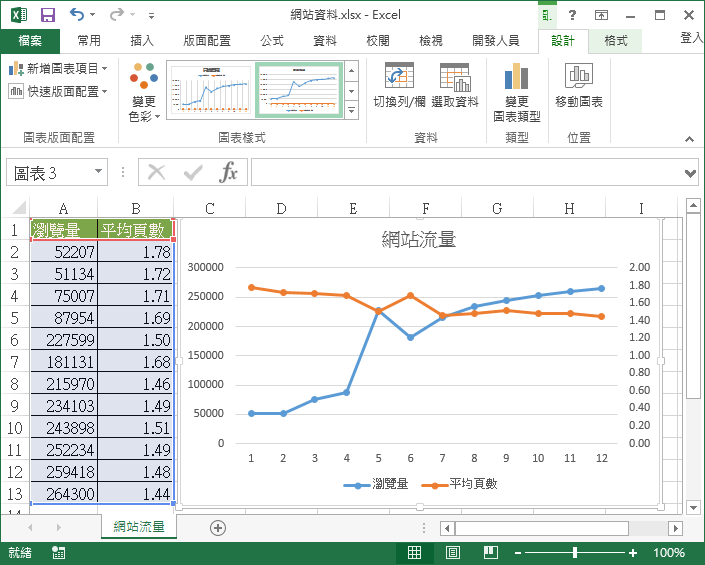
Task: Open the Name Box dropdown arrow
Action: coord(98,172)
